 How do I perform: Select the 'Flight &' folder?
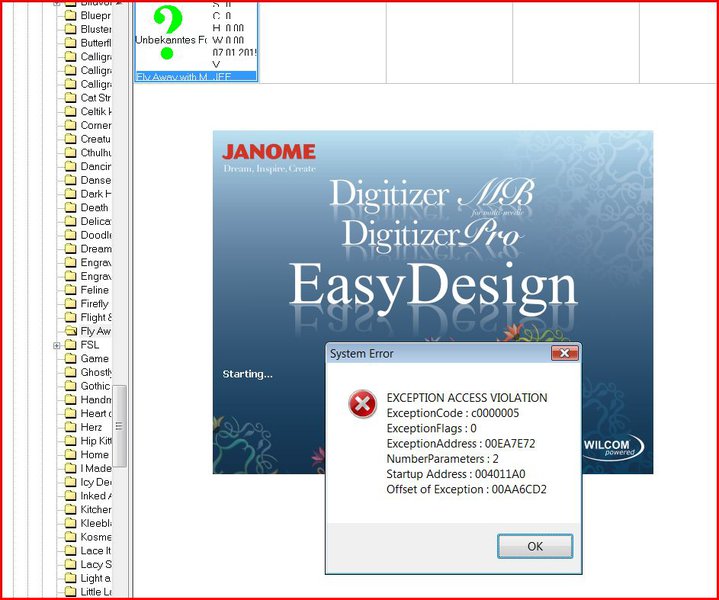click(x=95, y=317)
